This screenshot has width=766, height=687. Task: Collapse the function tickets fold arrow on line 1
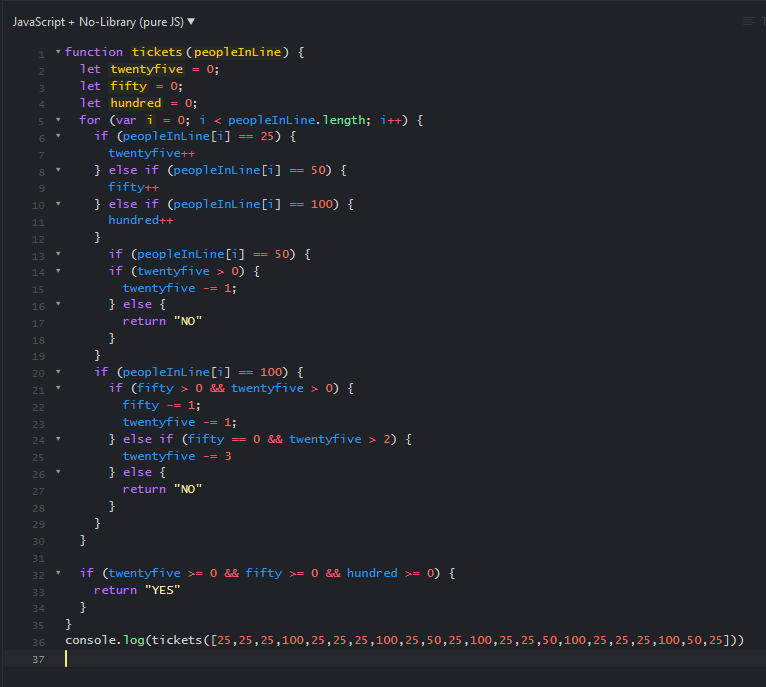pos(58,51)
